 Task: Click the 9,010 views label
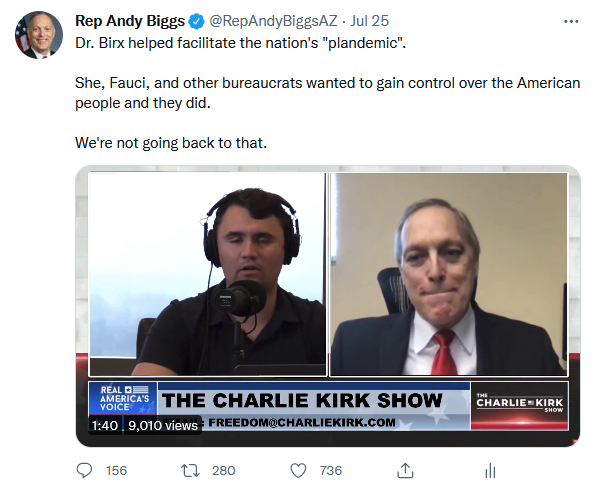(x=163, y=425)
